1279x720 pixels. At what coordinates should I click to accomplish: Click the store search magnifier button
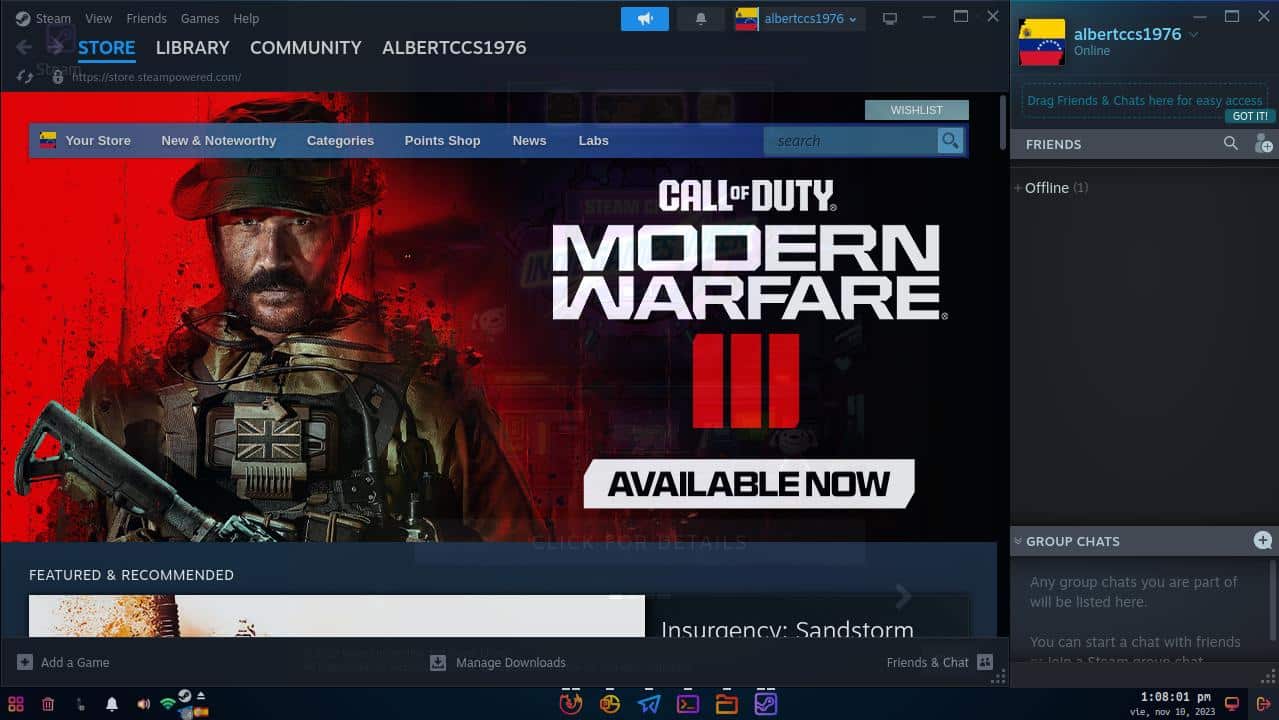pos(950,141)
